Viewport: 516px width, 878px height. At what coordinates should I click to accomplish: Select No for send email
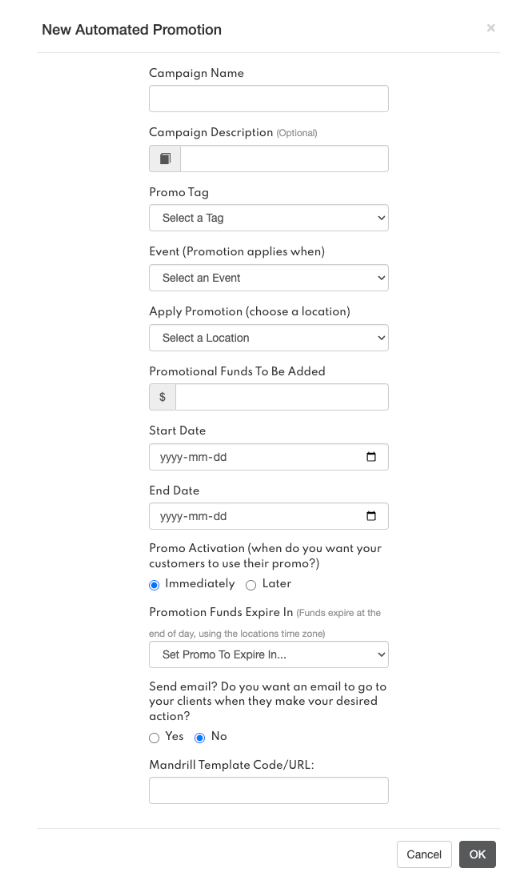[x=200, y=738]
